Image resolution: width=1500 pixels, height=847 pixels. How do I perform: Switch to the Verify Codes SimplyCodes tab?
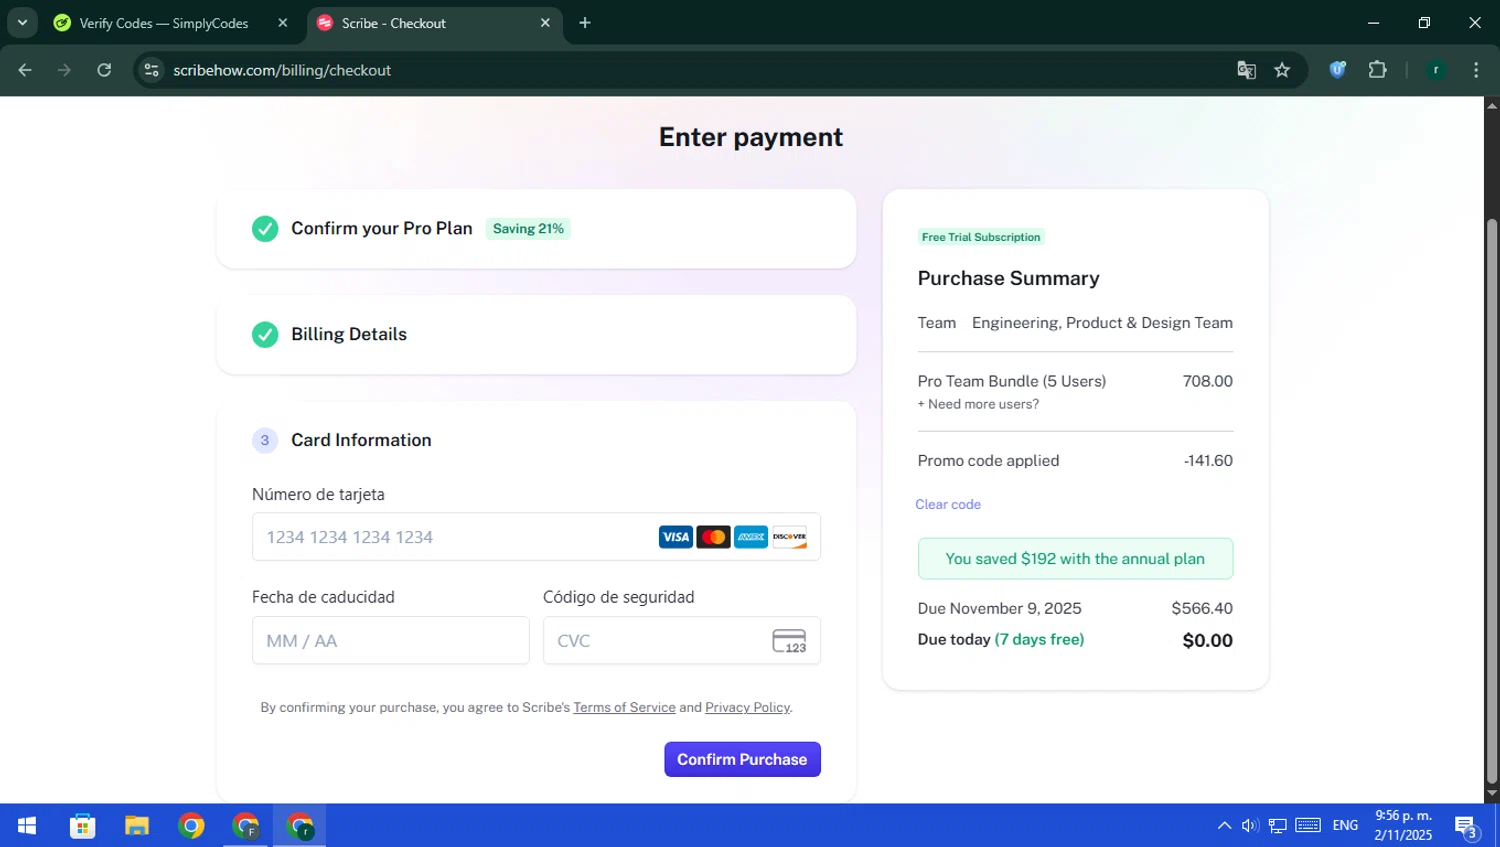click(x=164, y=23)
